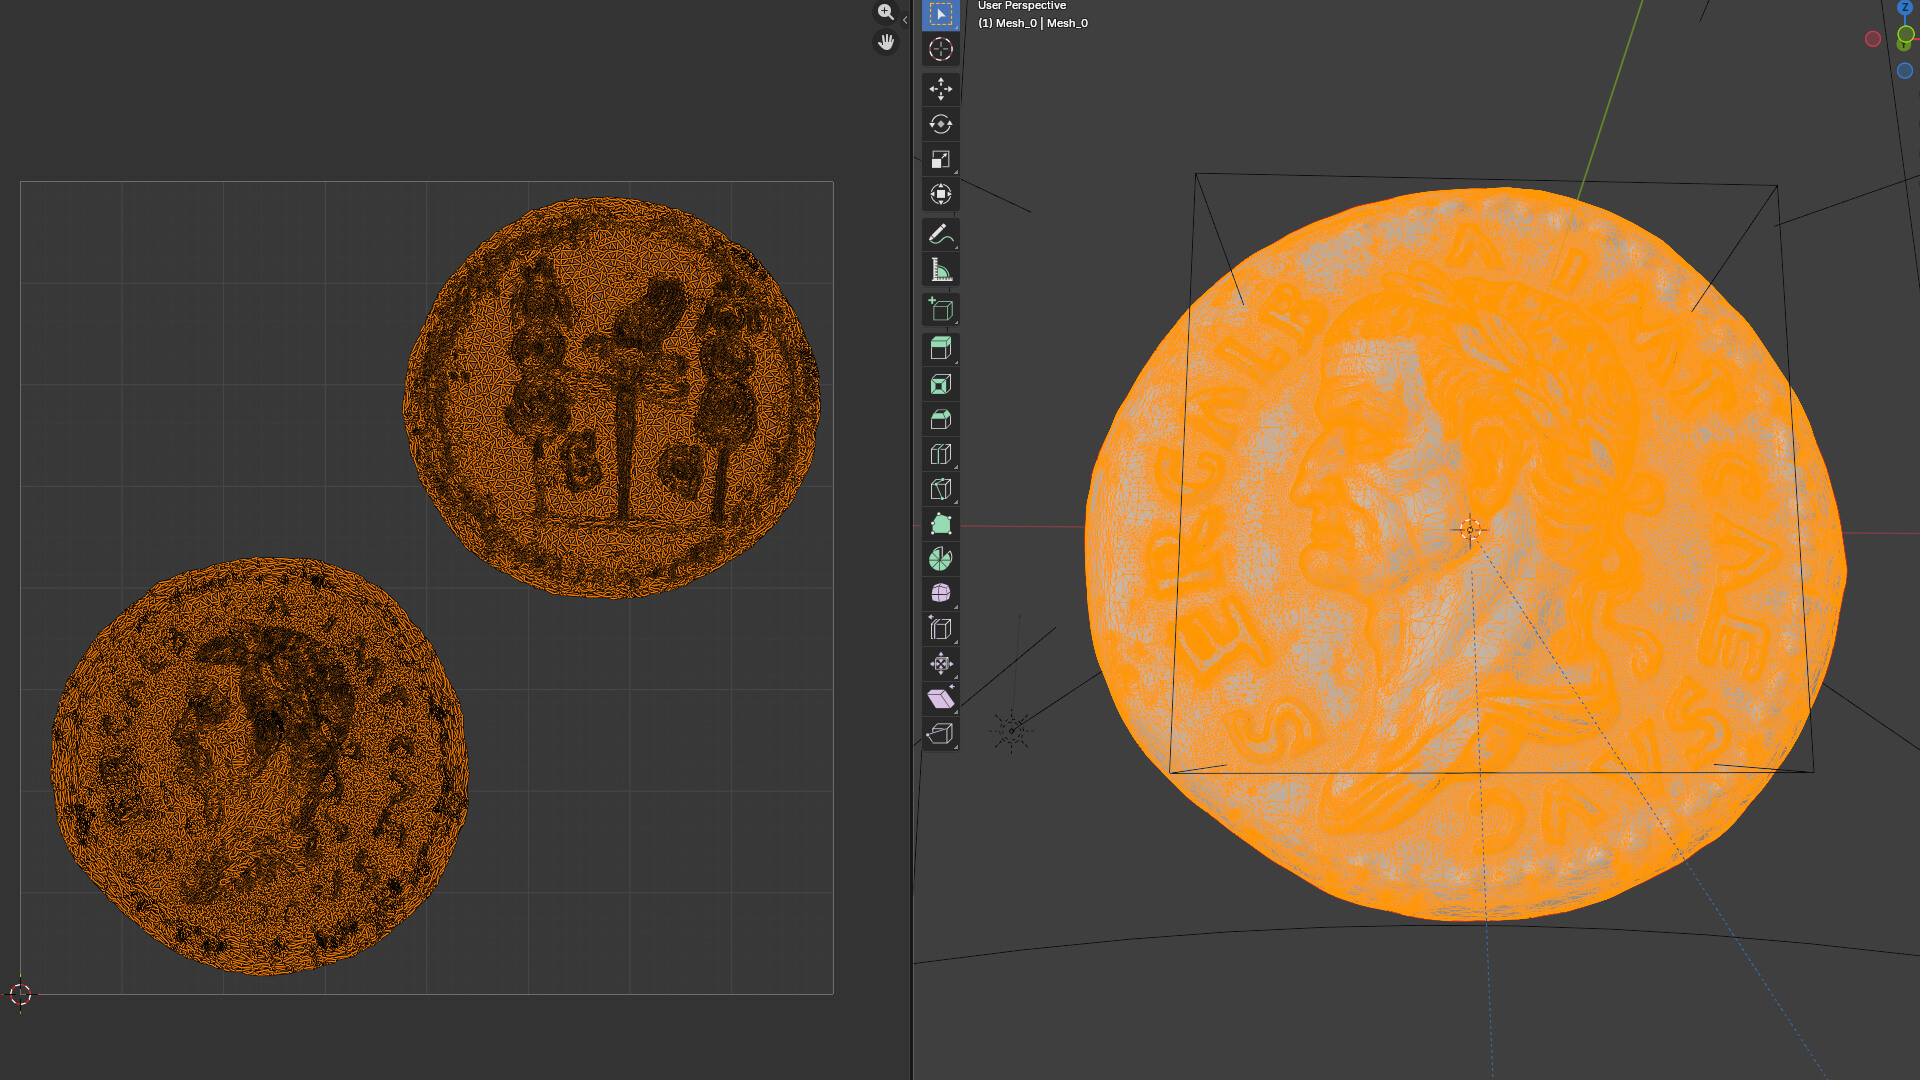Choose the Add Cube tool
1920x1080 pixels.
point(940,309)
